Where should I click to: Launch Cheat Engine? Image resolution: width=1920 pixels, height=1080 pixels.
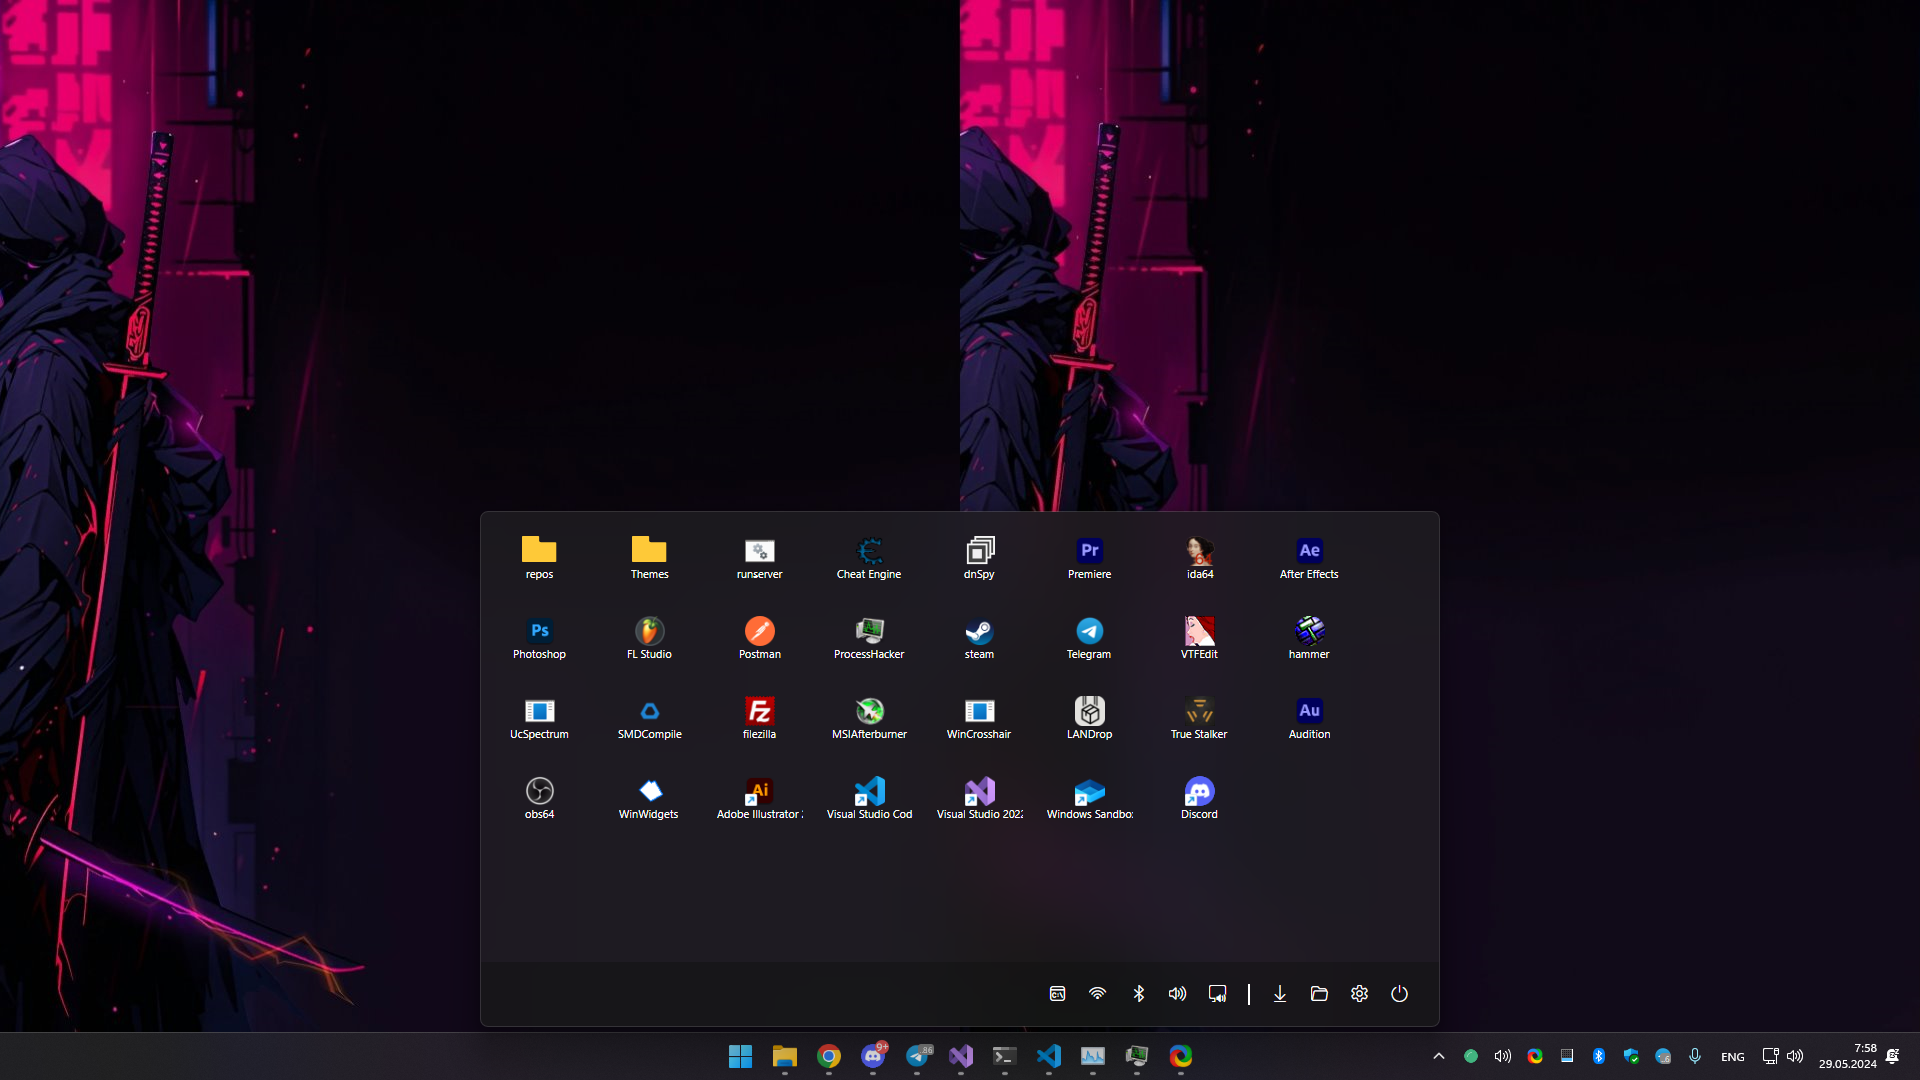869,558
